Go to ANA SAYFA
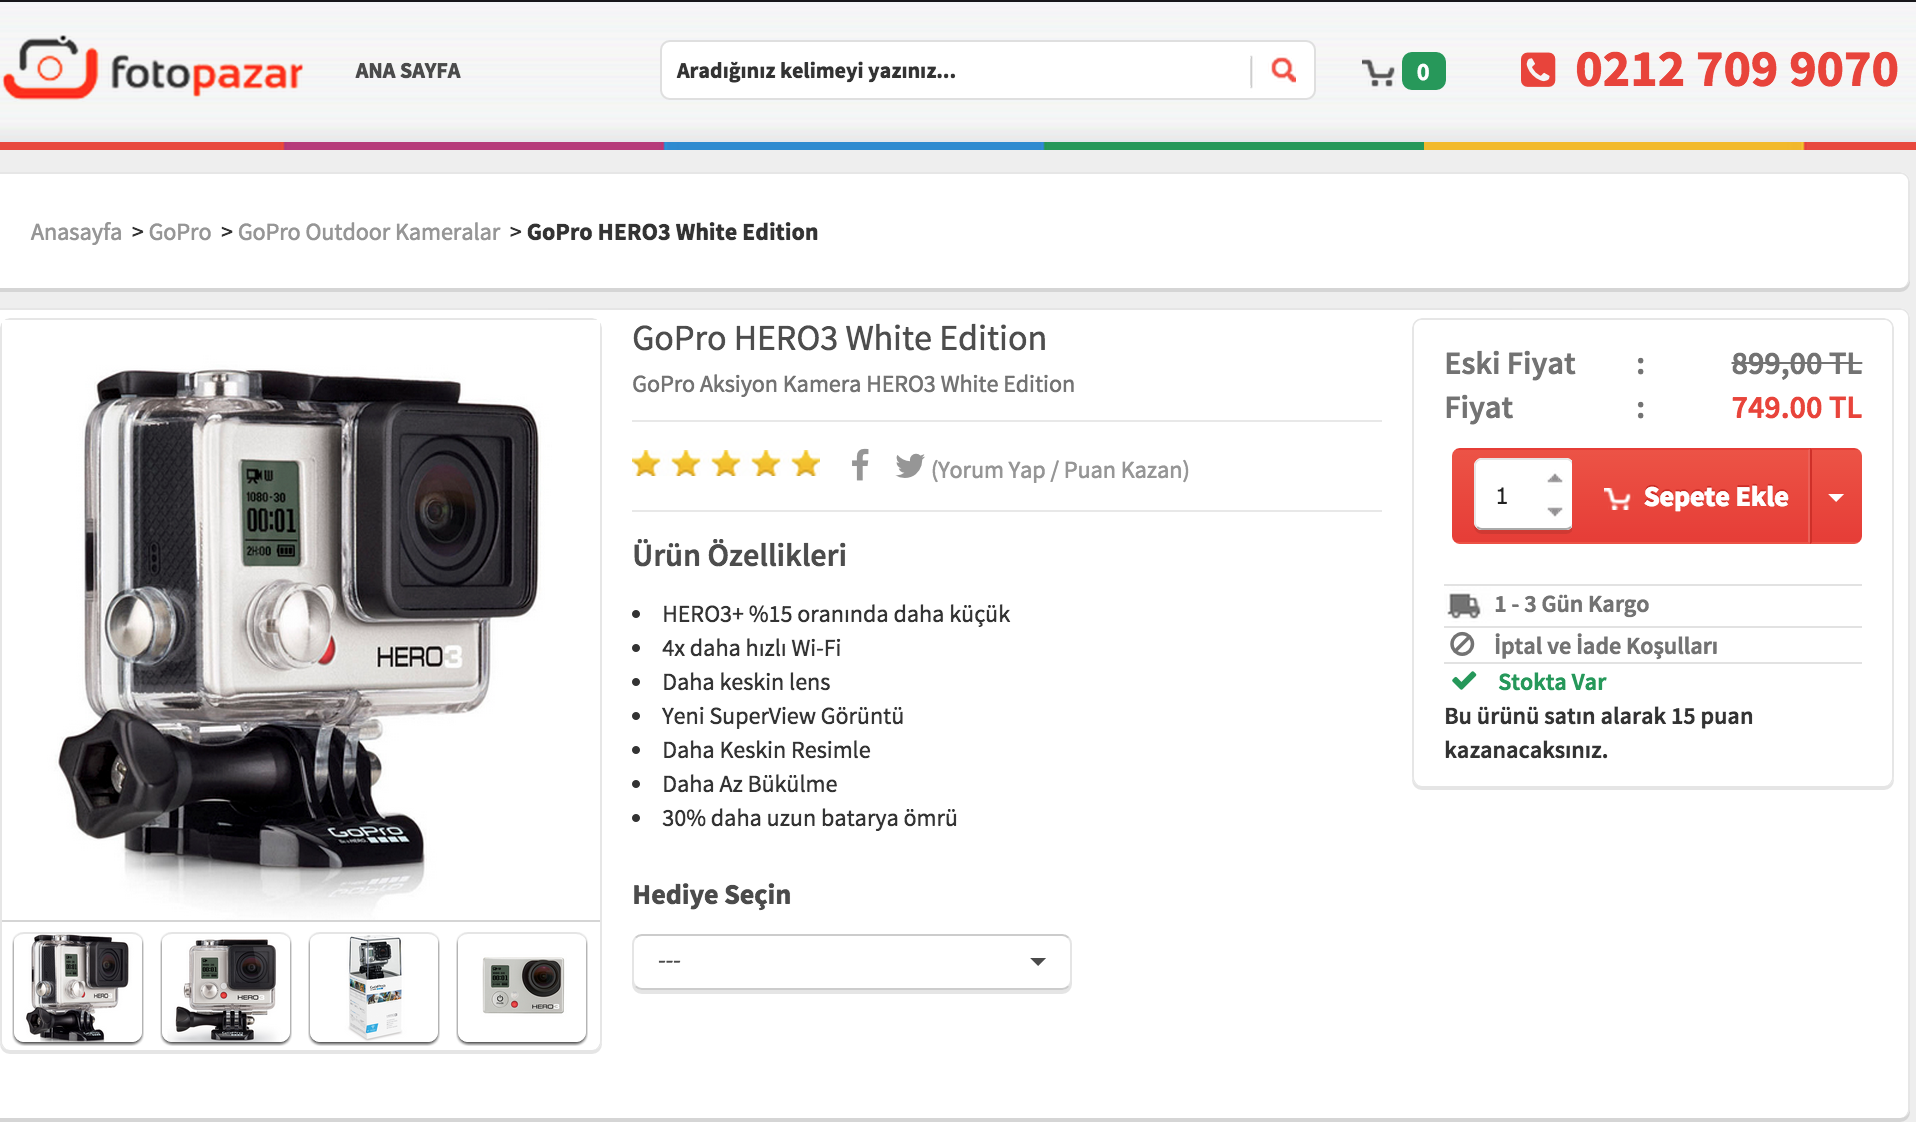The image size is (1916, 1122). (x=408, y=71)
